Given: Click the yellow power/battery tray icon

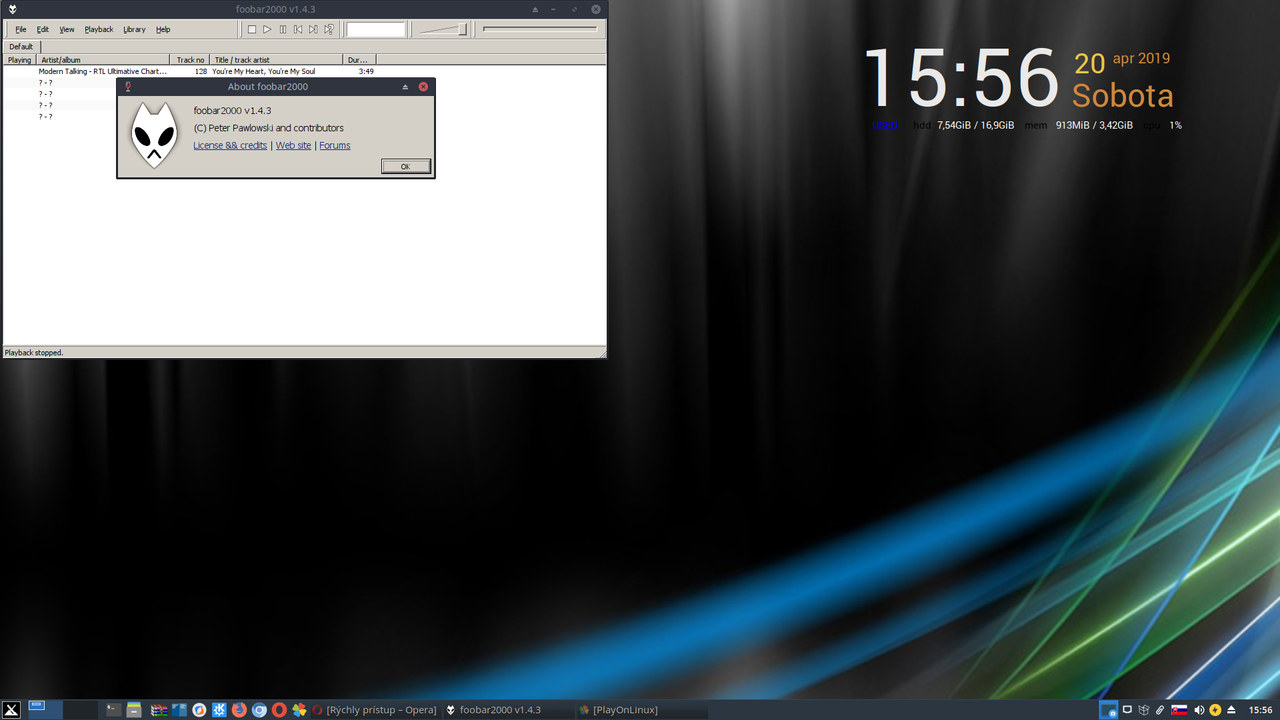Looking at the screenshot, I should pyautogui.click(x=1215, y=710).
